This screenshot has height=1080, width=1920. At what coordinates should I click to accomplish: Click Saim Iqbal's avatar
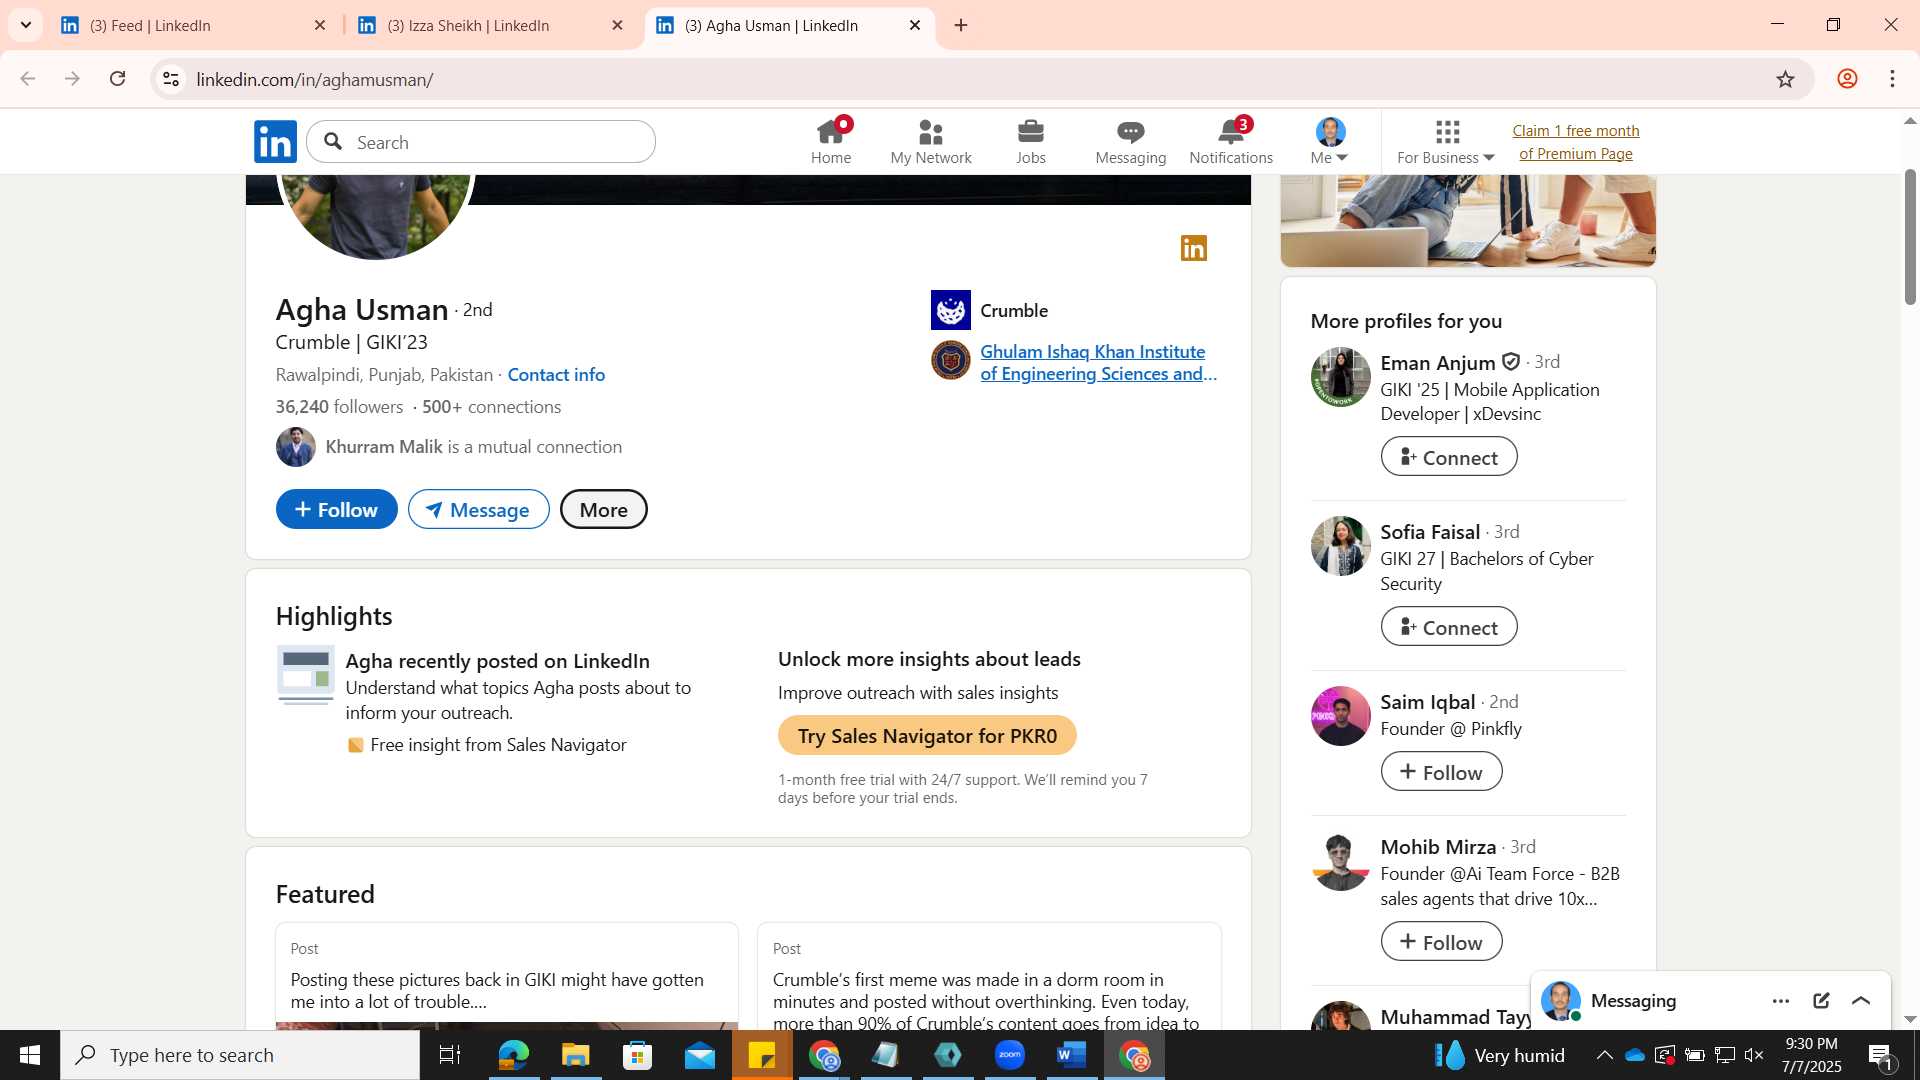[x=1340, y=716]
